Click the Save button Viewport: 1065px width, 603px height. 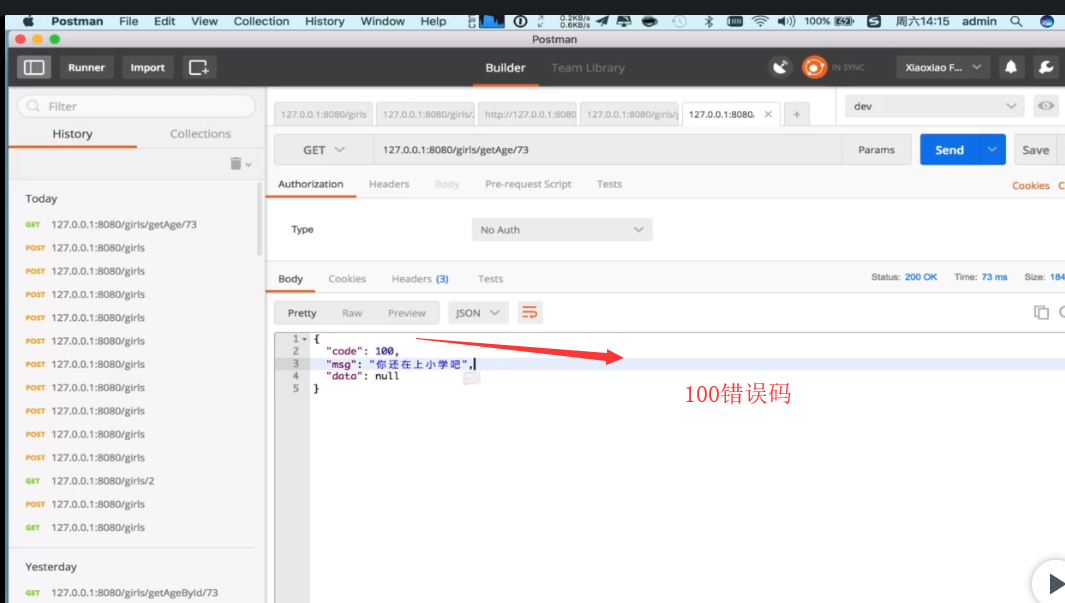1036,149
